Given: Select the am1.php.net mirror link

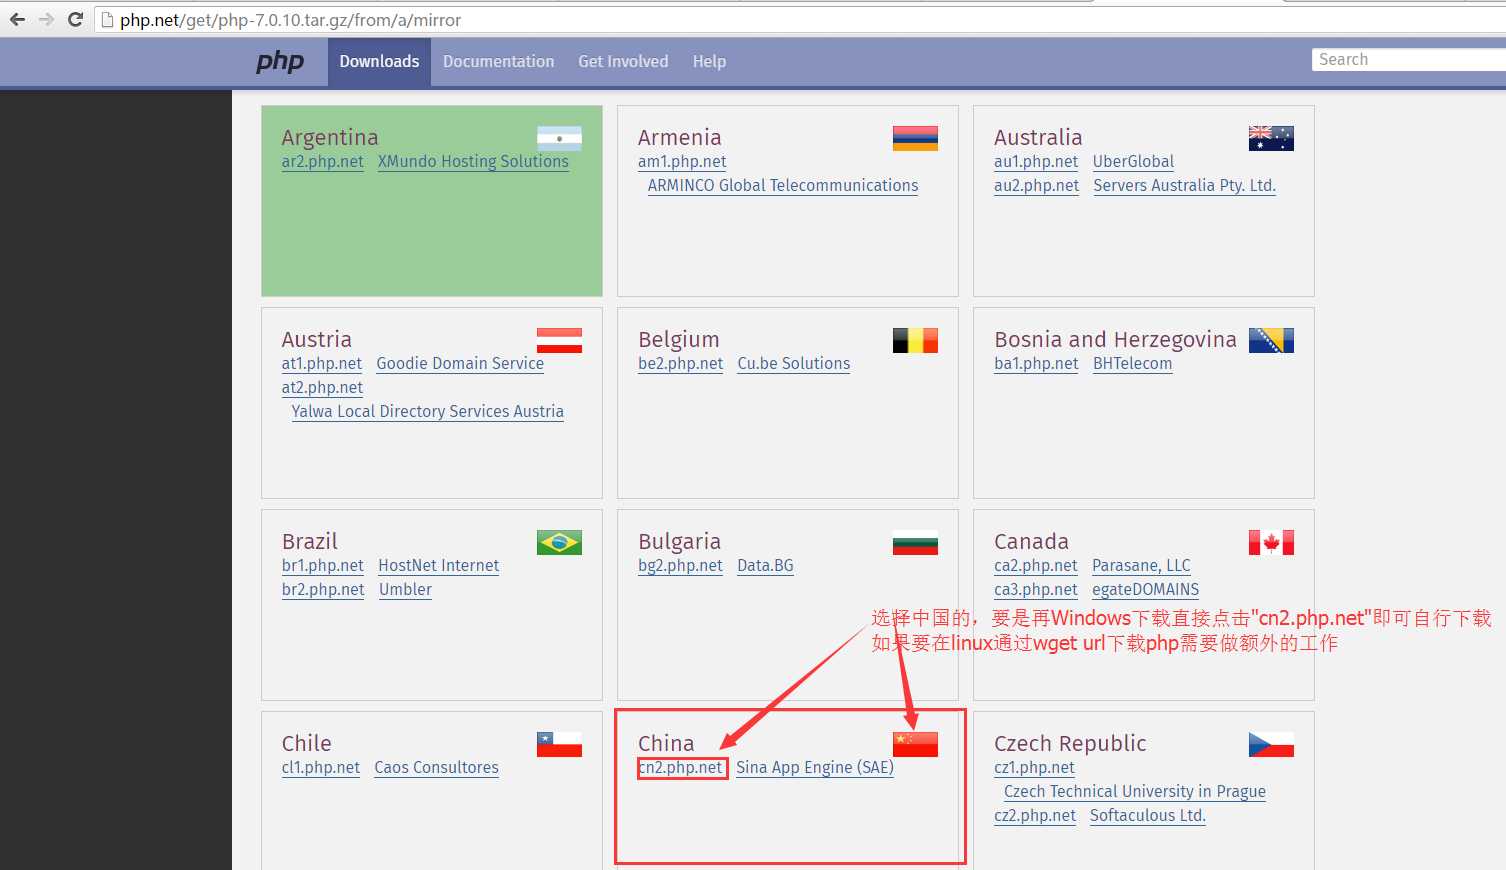Looking at the screenshot, I should coord(682,161).
